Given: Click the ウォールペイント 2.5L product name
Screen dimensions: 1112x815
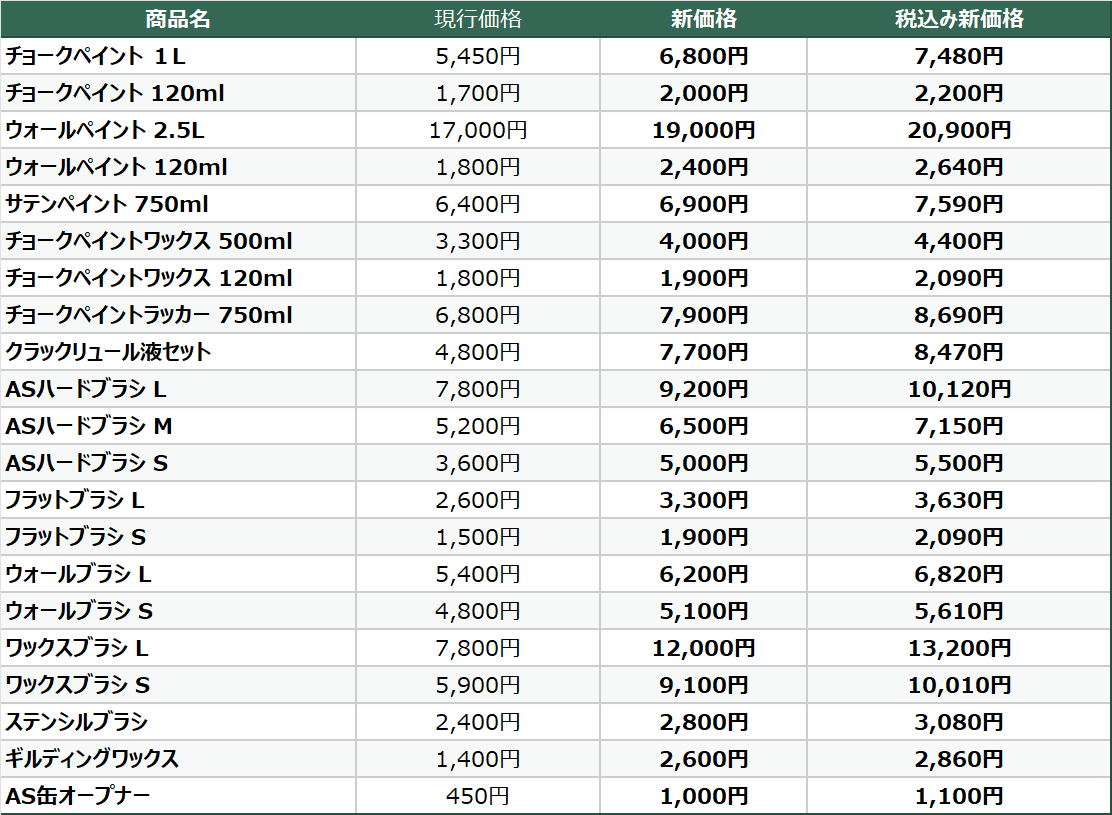Looking at the screenshot, I should pyautogui.click(x=105, y=130).
